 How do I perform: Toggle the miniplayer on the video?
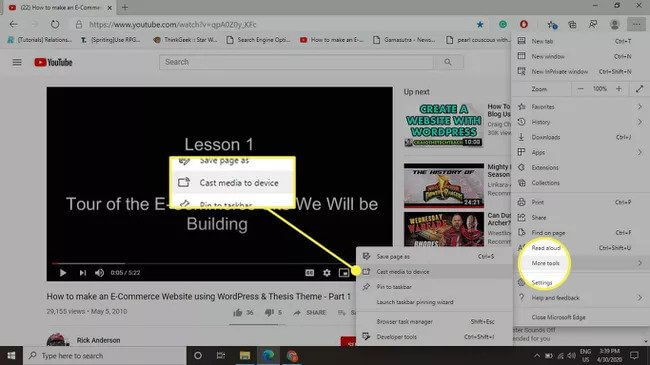pos(344,273)
